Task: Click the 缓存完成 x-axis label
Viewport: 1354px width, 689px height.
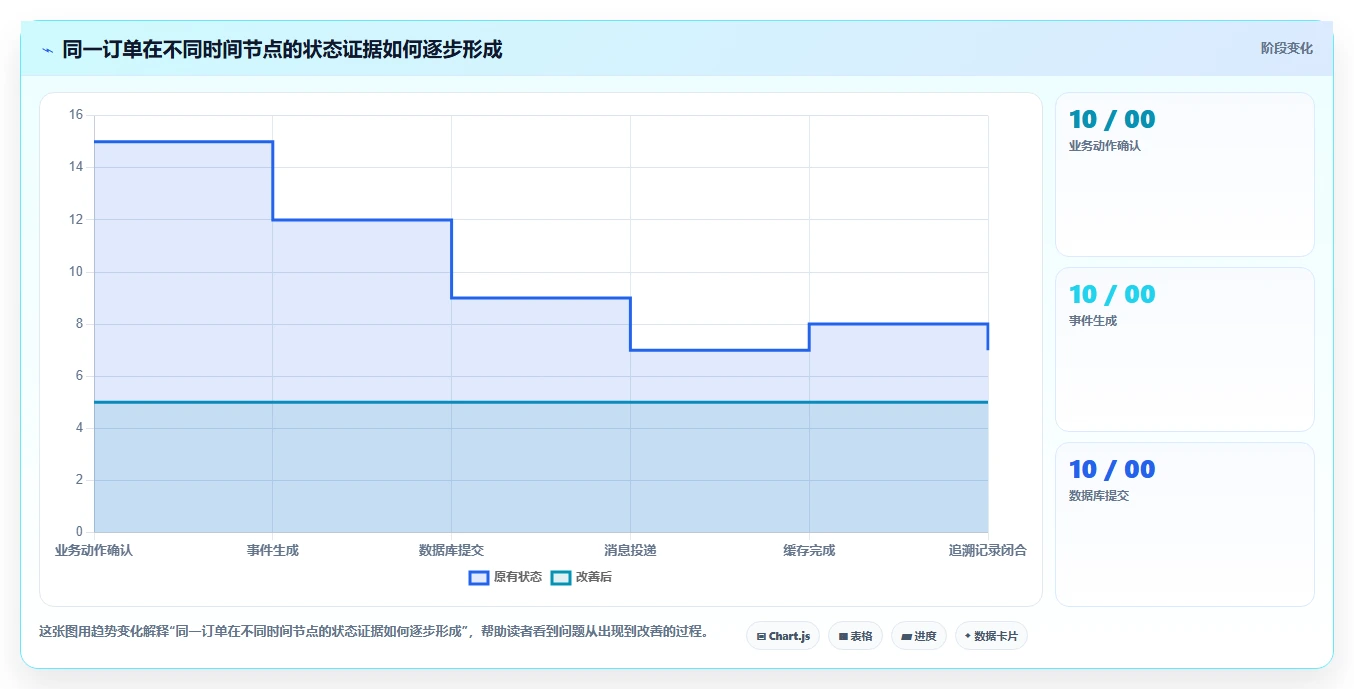Action: tap(809, 550)
